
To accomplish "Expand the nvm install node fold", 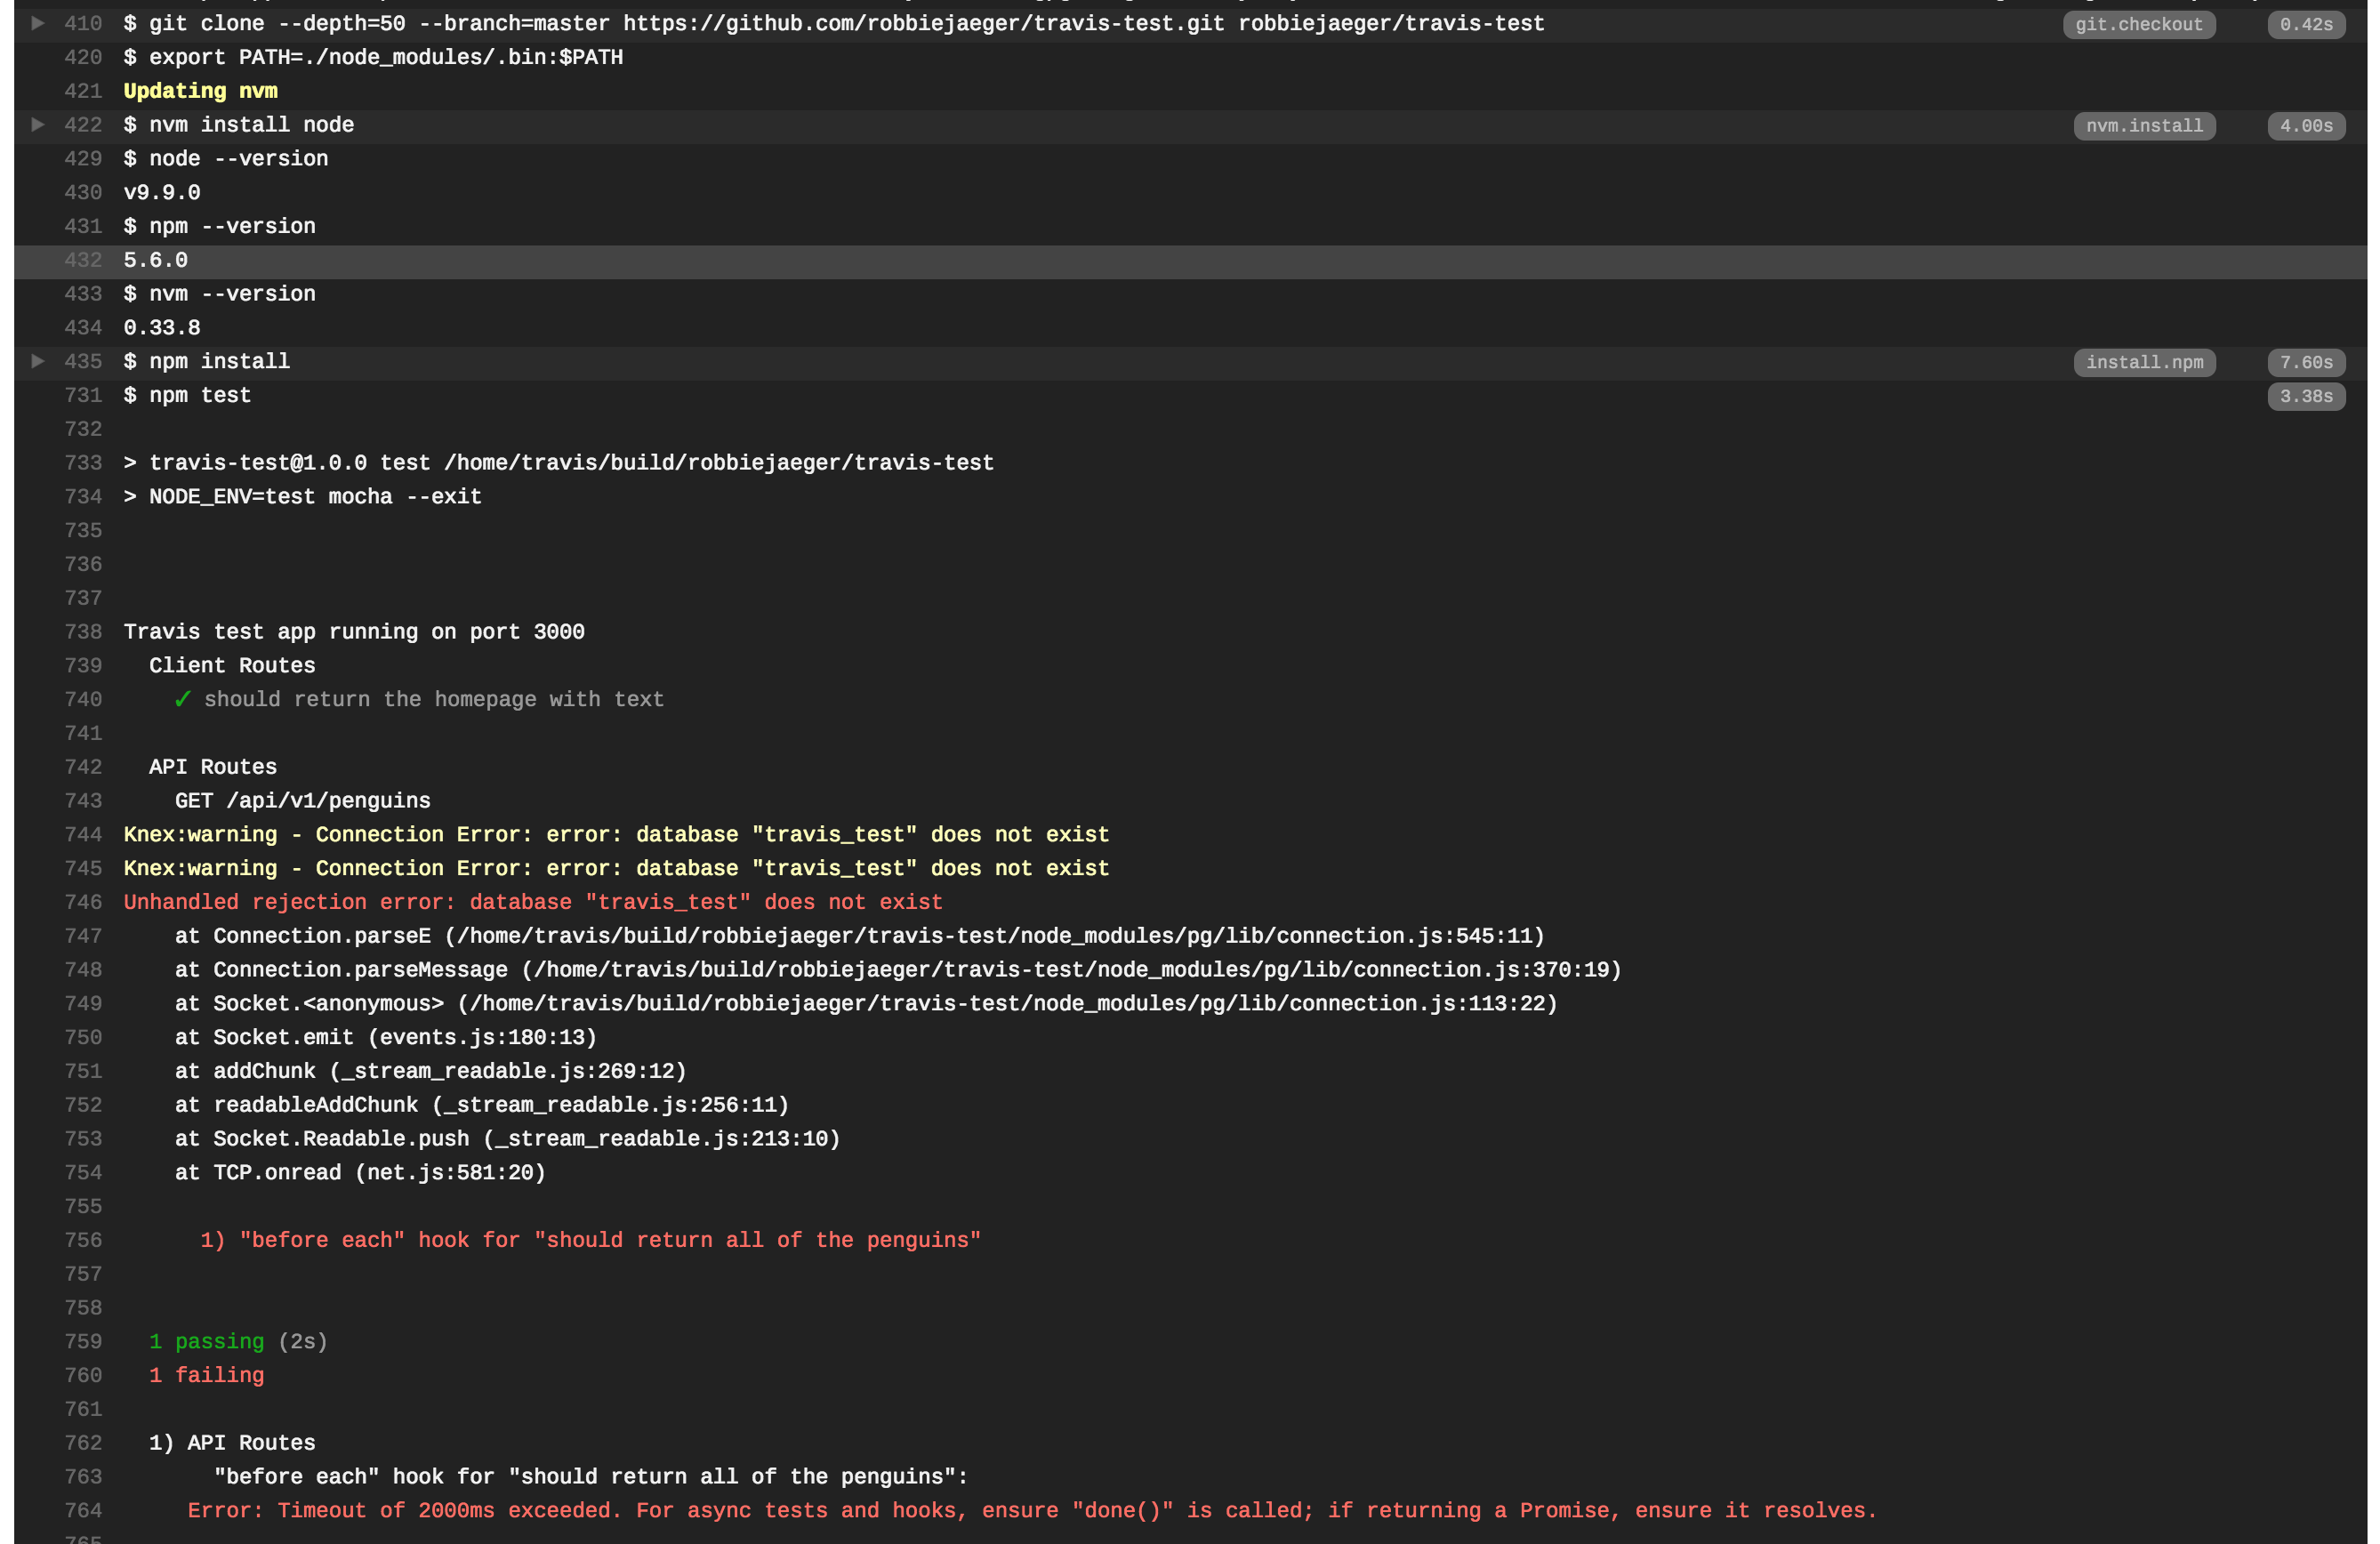I will (x=37, y=124).
